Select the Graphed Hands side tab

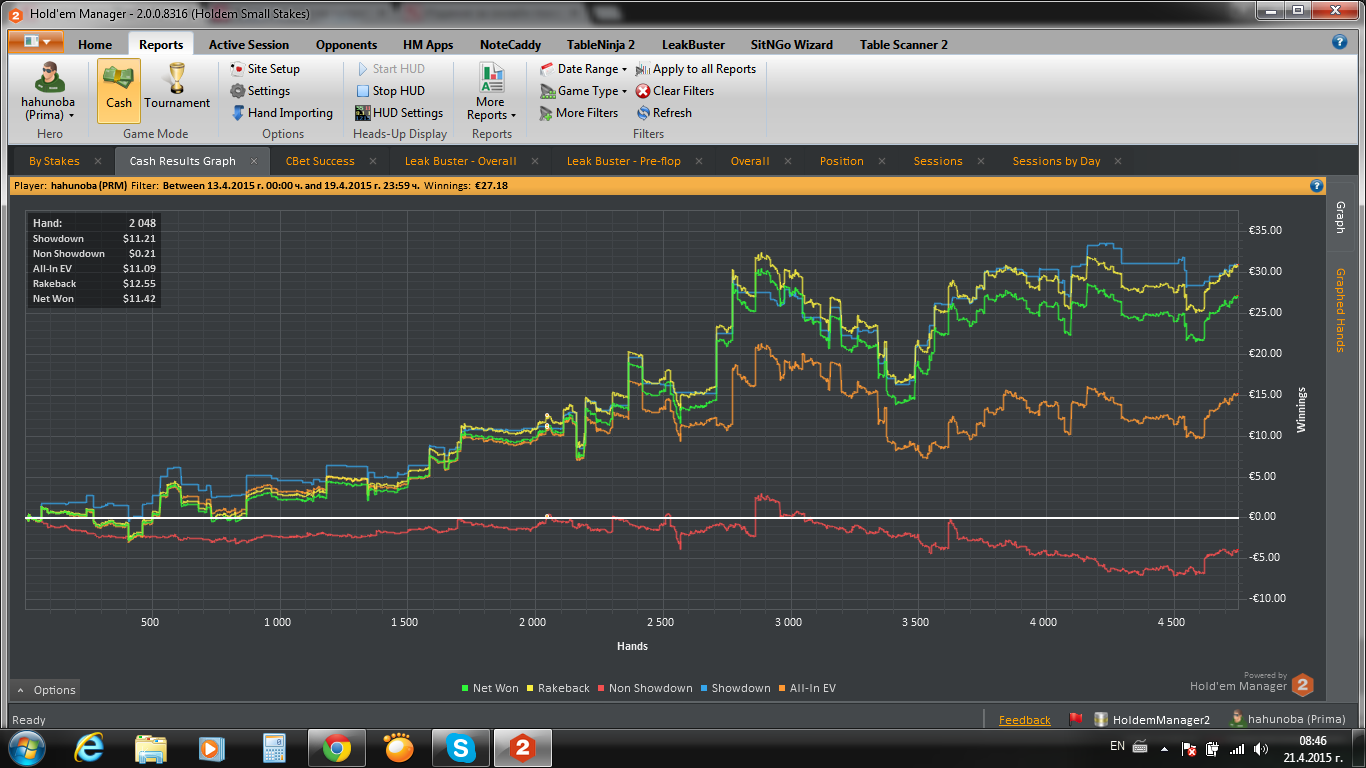click(1340, 310)
